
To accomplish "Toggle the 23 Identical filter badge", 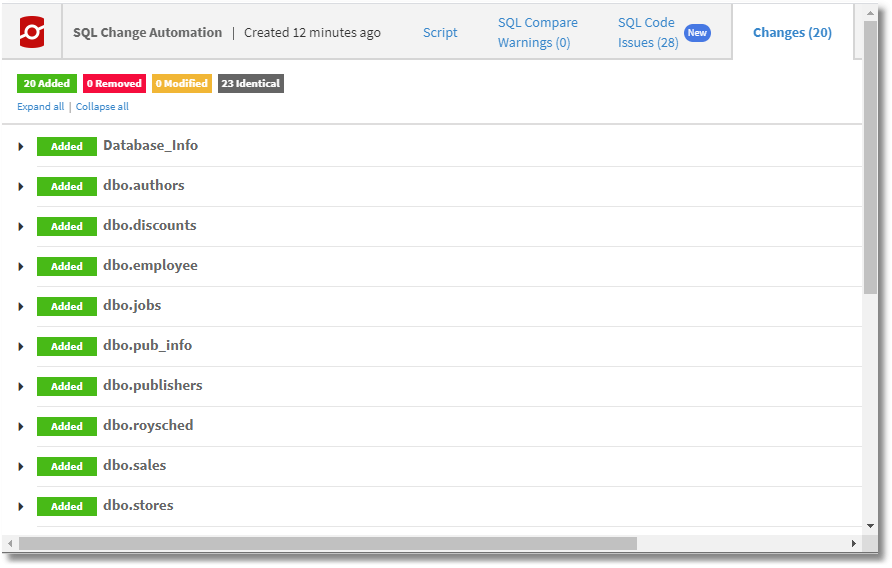I will (x=251, y=84).
